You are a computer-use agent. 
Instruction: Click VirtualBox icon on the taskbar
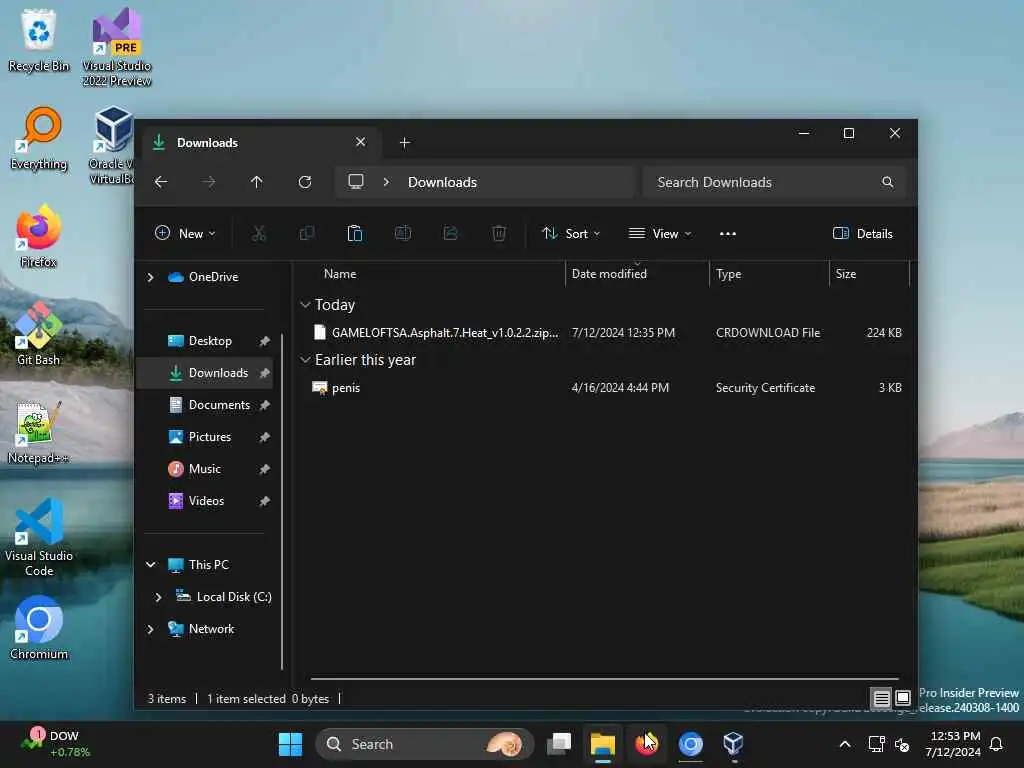tap(733, 744)
